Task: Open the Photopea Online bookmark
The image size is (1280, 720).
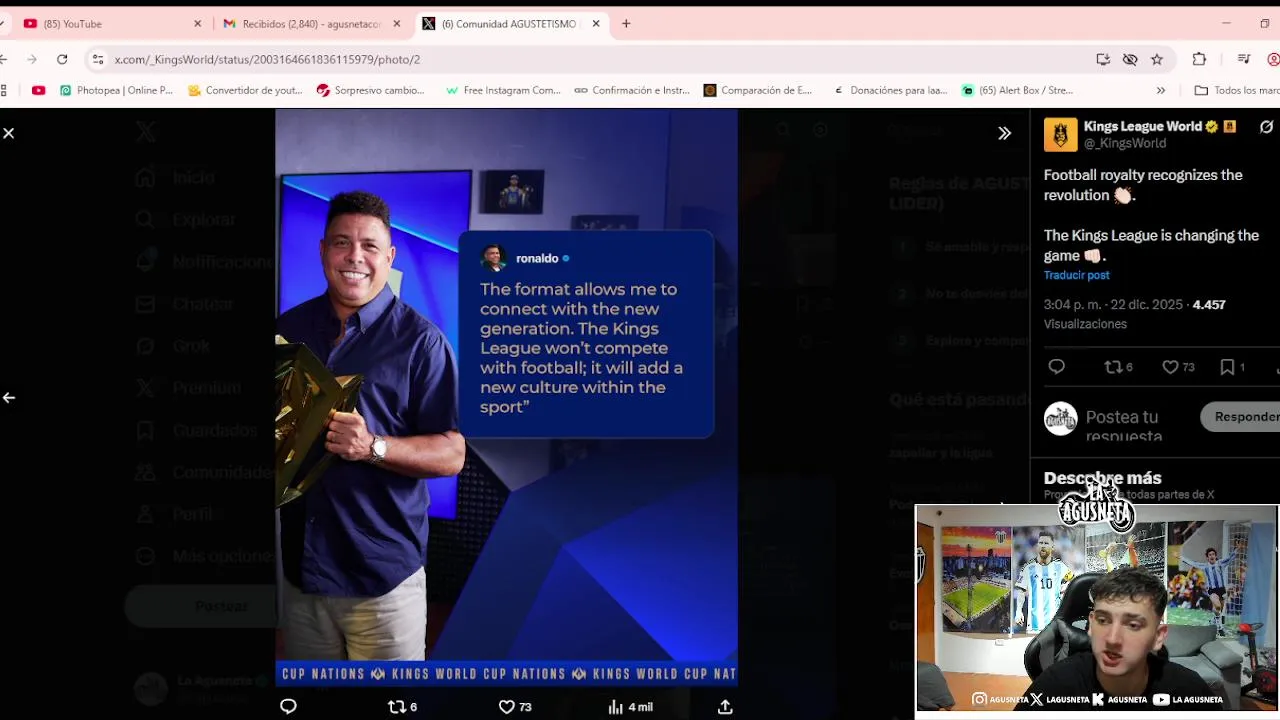Action: 116,90
